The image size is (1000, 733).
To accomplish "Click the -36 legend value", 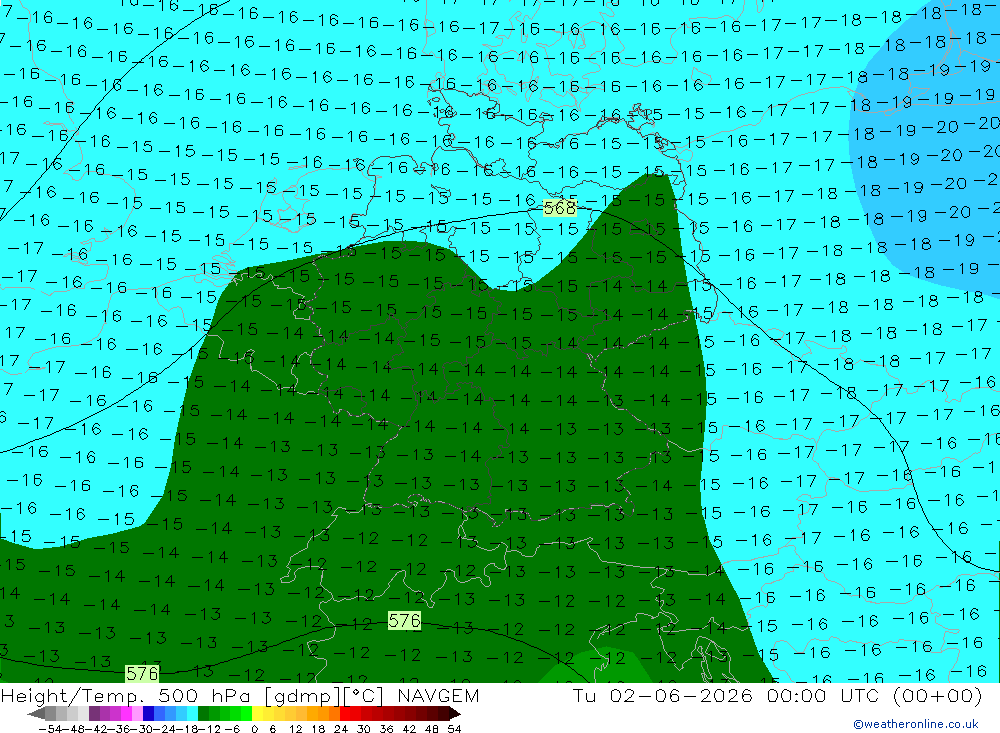I will 119,729.
